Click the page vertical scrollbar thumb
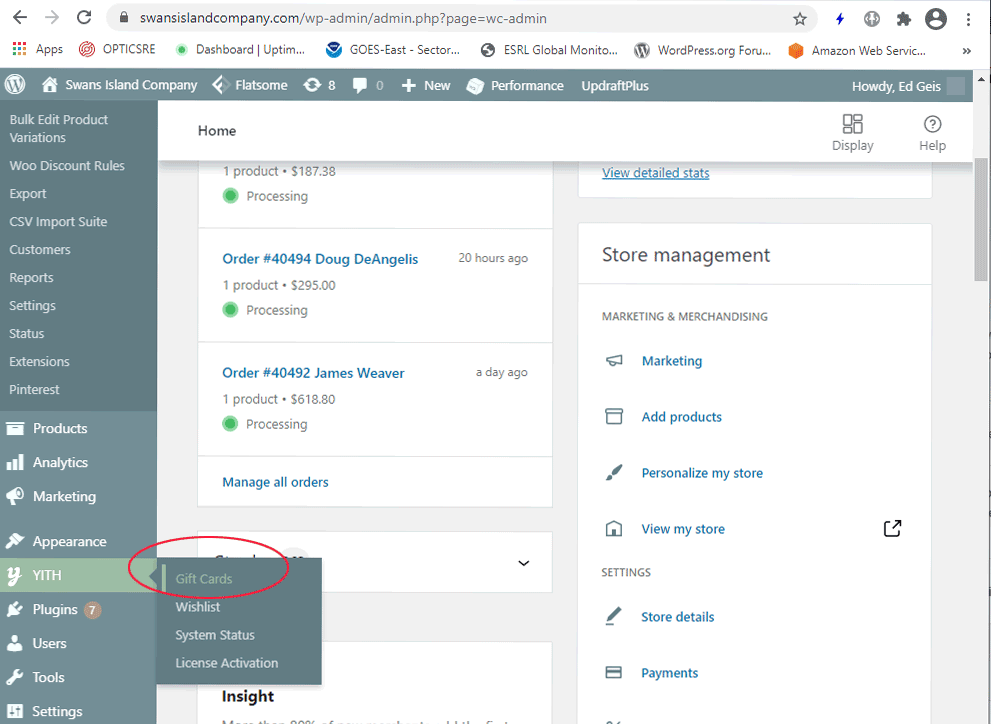This screenshot has height=724, width=991. [x=980, y=219]
